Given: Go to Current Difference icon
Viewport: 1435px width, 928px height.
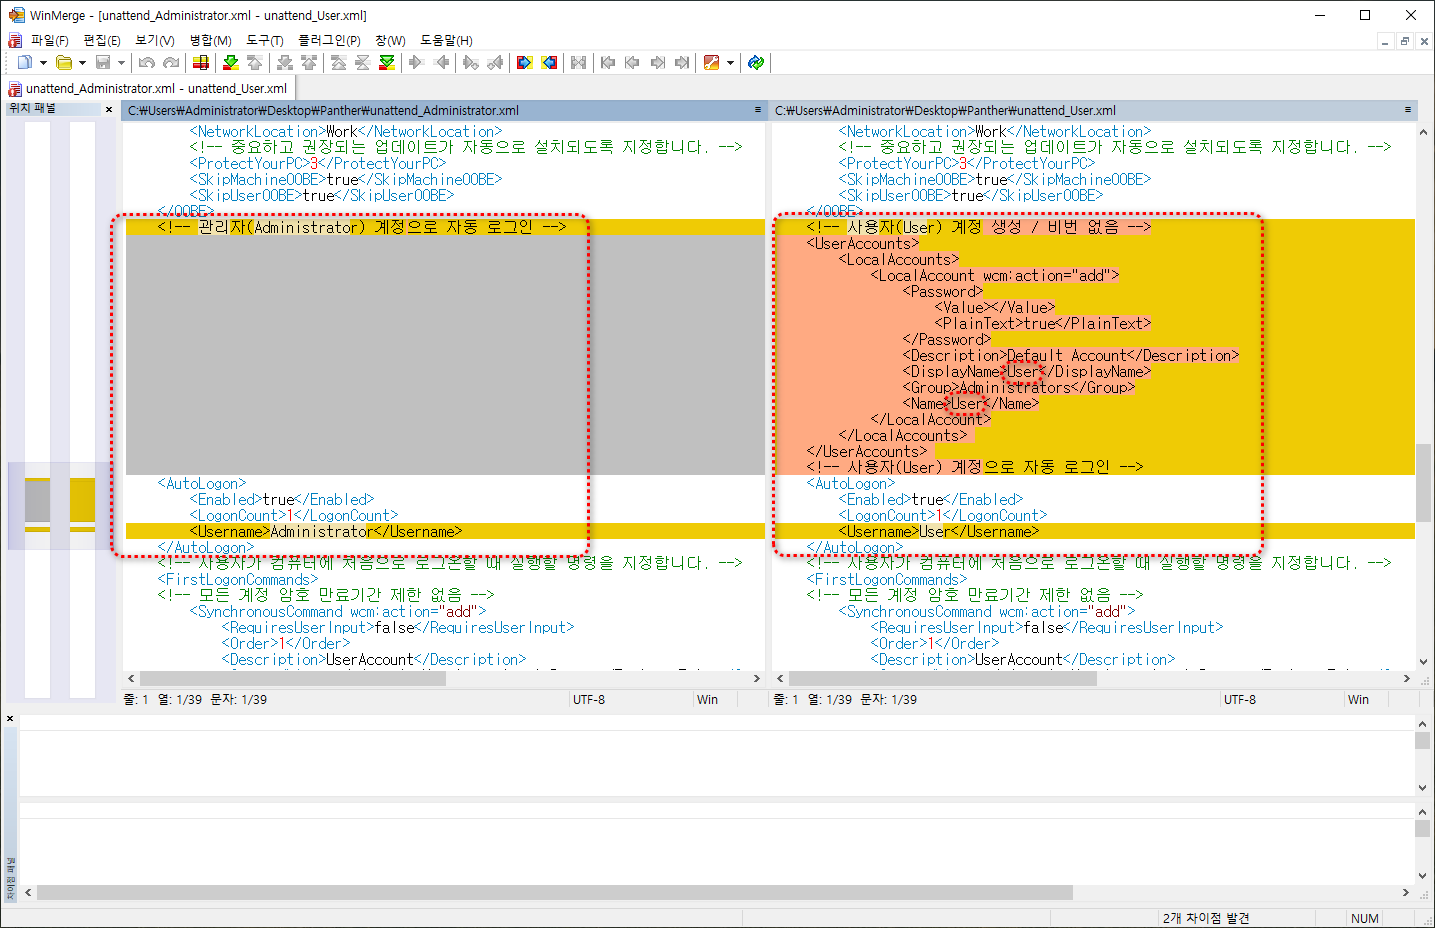Looking at the screenshot, I should pyautogui.click(x=363, y=62).
